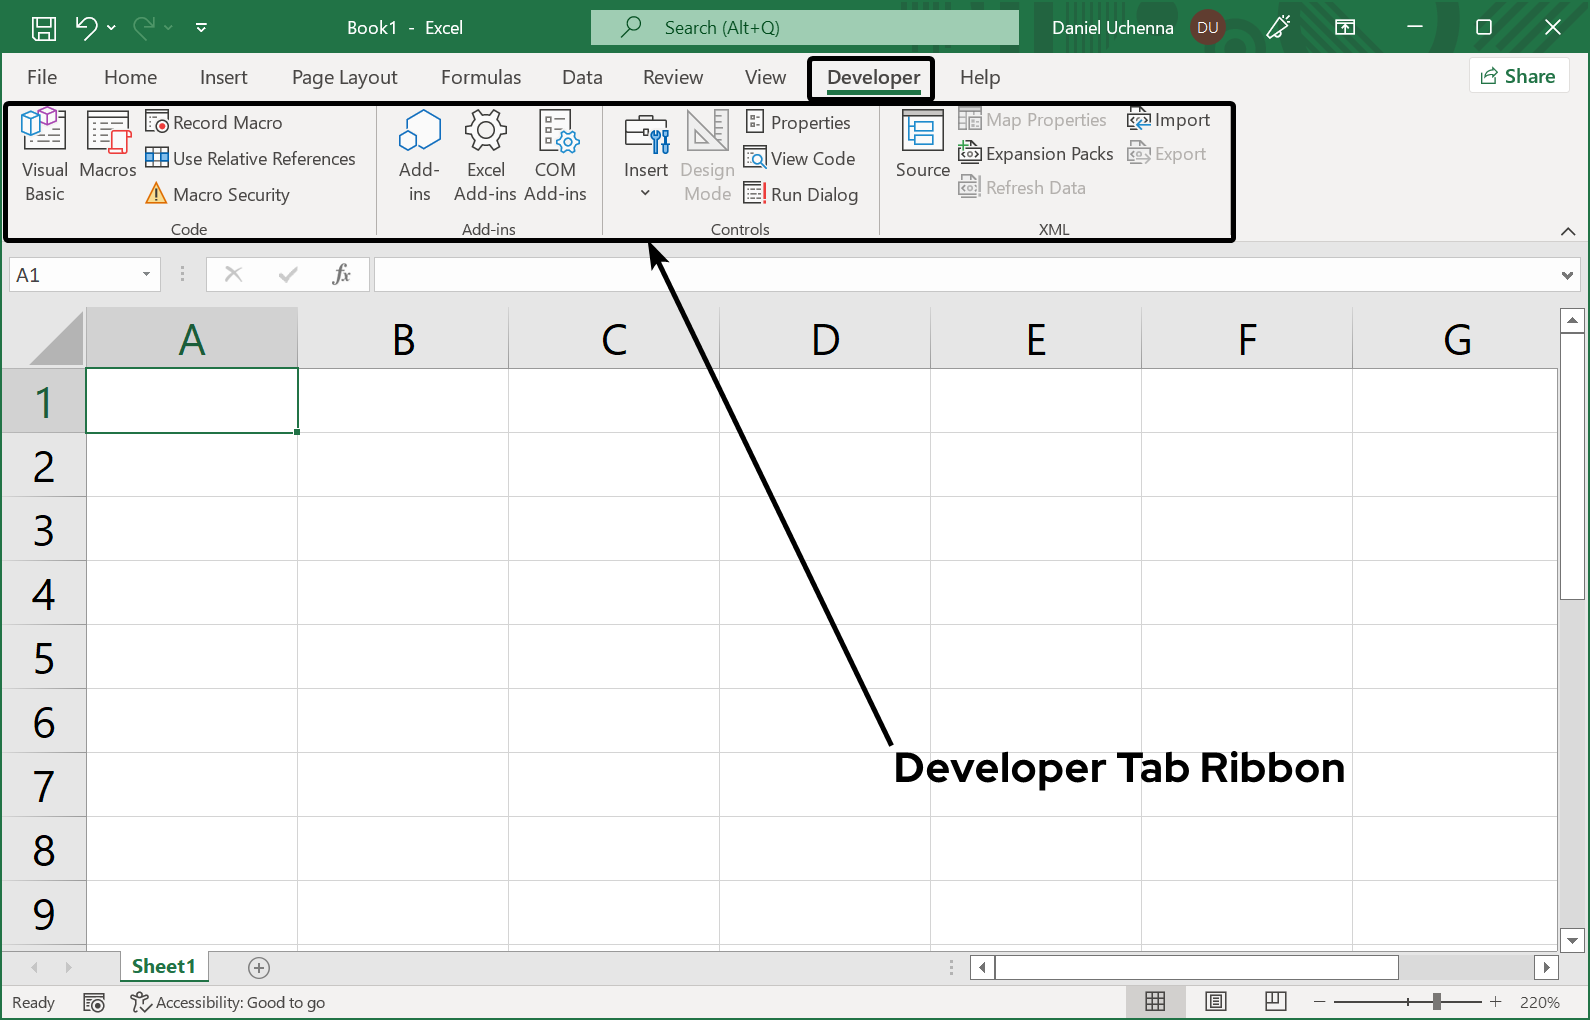Open Excel Add-ins manager
Viewport: 1590px width, 1020px height.
485,155
